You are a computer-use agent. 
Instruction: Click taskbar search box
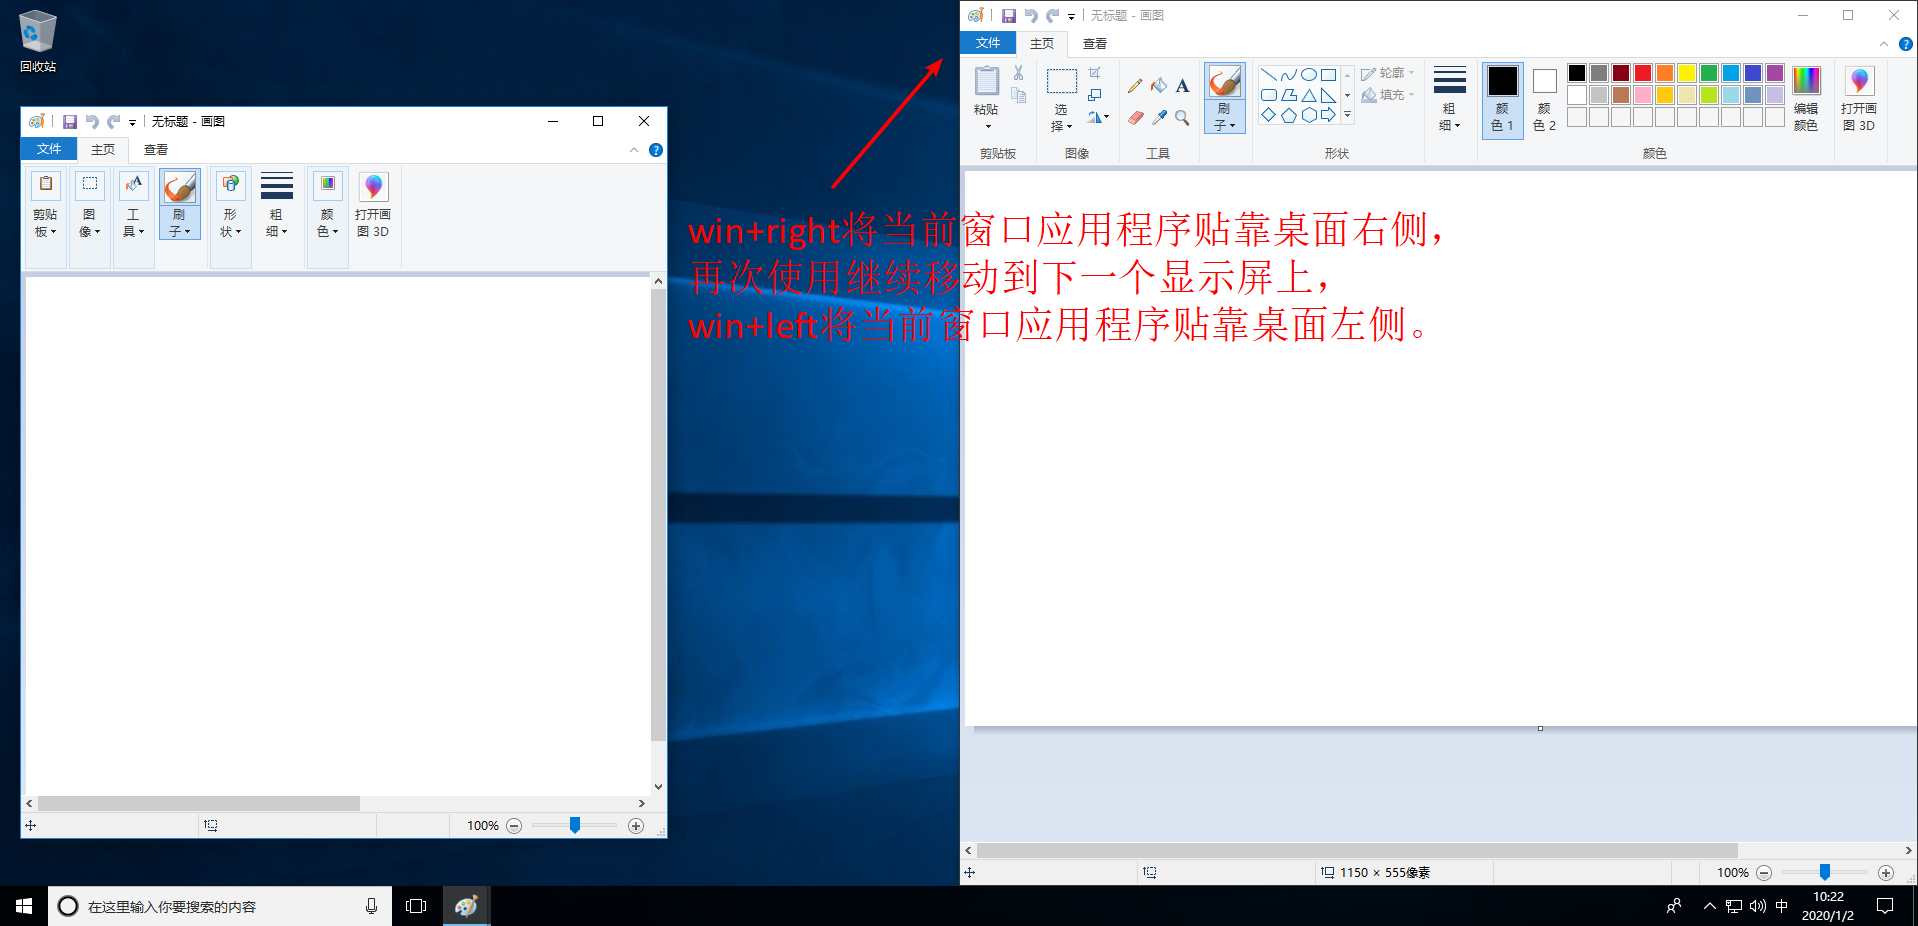pos(220,906)
